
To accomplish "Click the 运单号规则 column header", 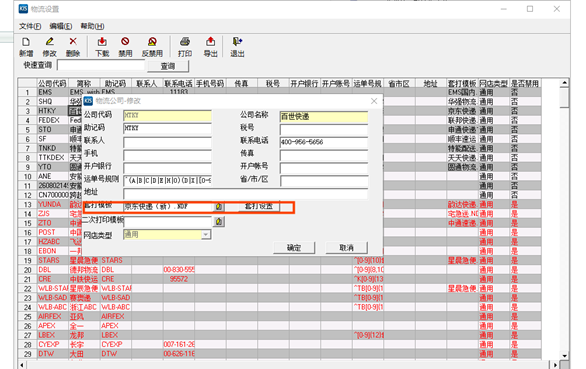I will (x=368, y=83).
